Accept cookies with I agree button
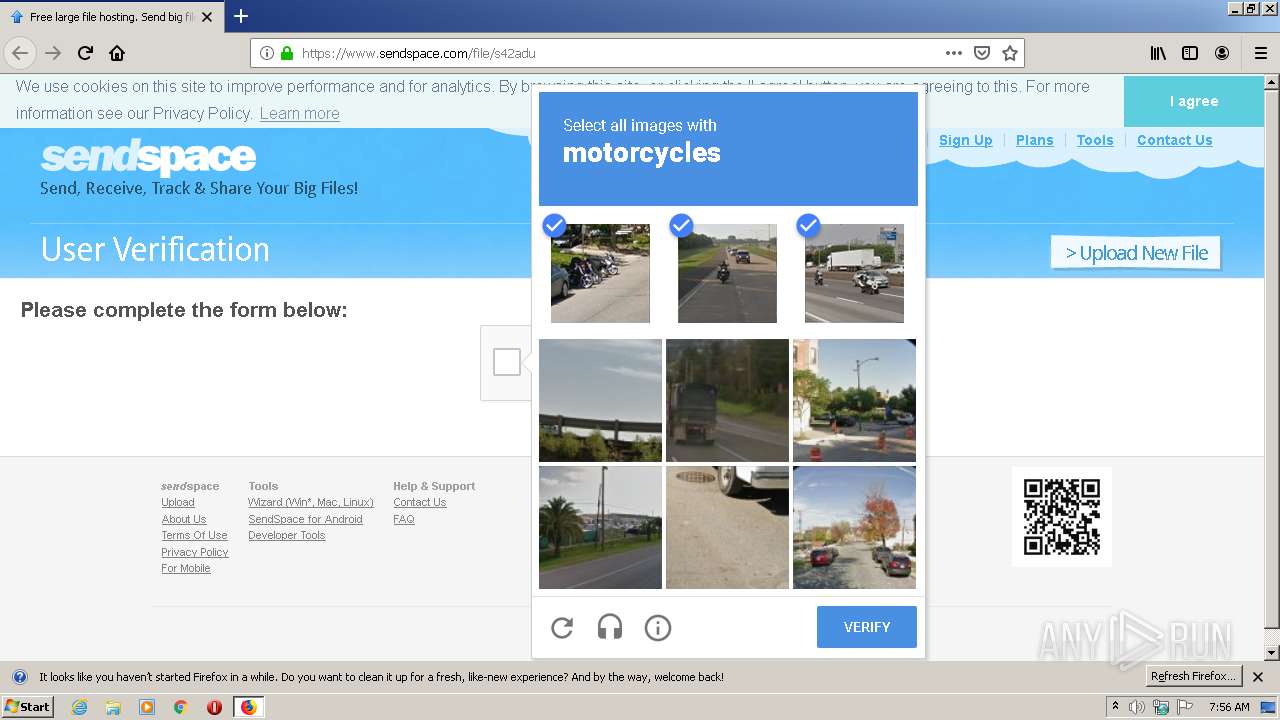Viewport: 1280px width, 720px height. coord(1194,101)
